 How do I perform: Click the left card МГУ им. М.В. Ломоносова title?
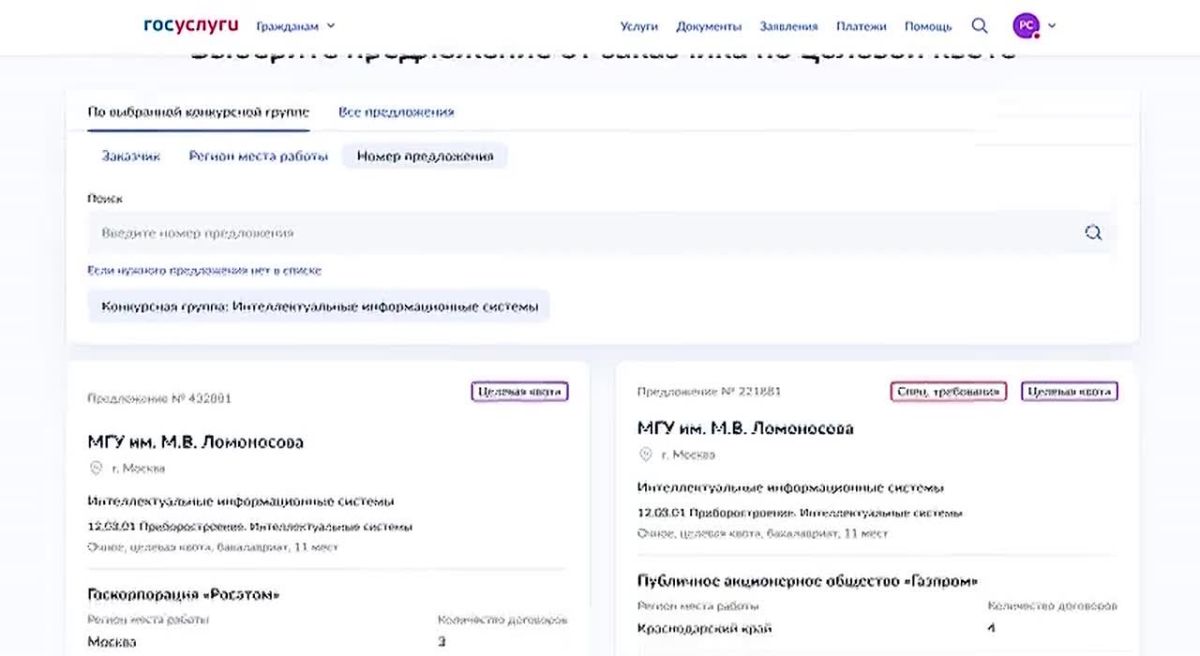click(x=196, y=442)
